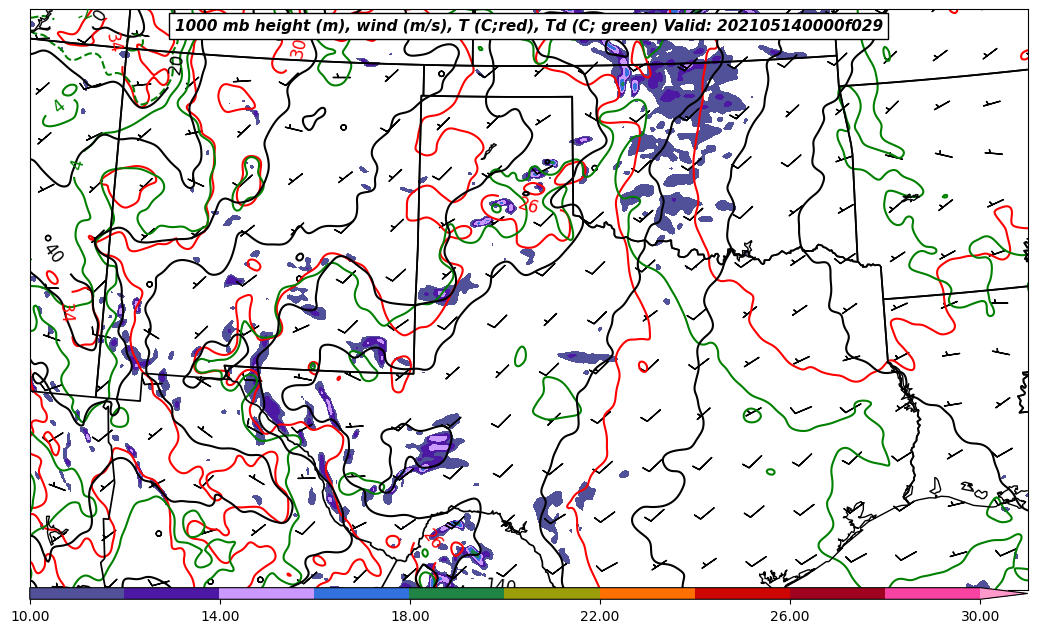Click the 22.00 colorbar tick label
This screenshot has width=1037, height=633.
pos(600,616)
